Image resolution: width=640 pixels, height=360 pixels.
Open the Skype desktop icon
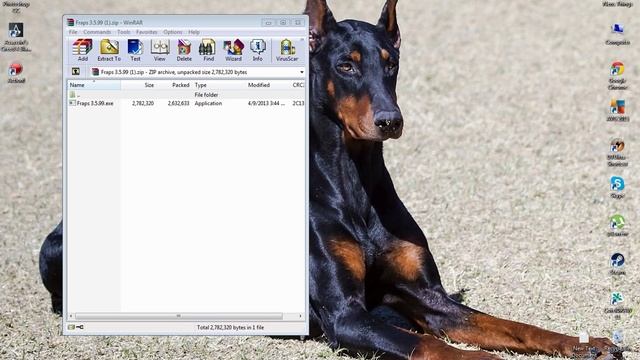coord(617,187)
